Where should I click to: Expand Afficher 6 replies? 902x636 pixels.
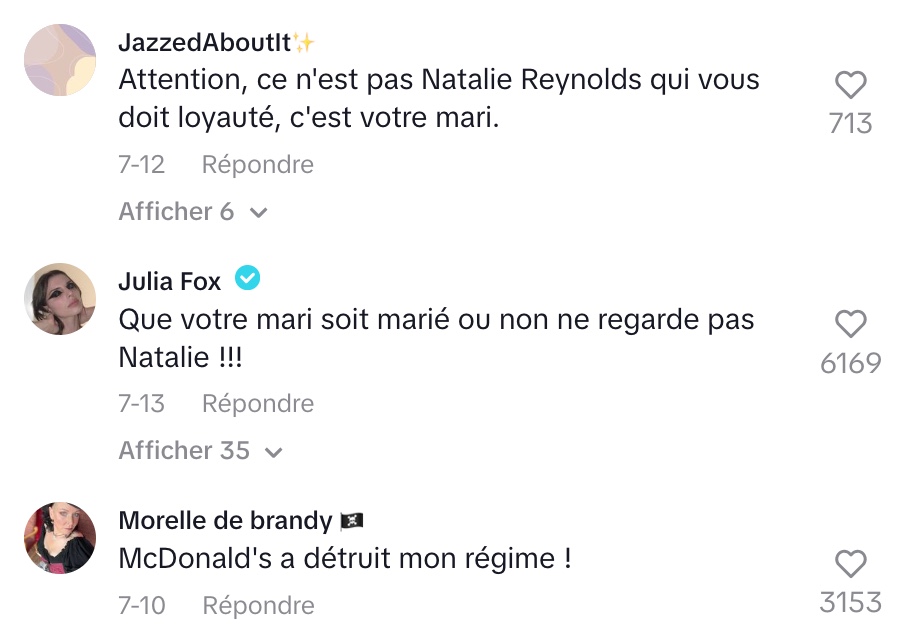pos(193,212)
